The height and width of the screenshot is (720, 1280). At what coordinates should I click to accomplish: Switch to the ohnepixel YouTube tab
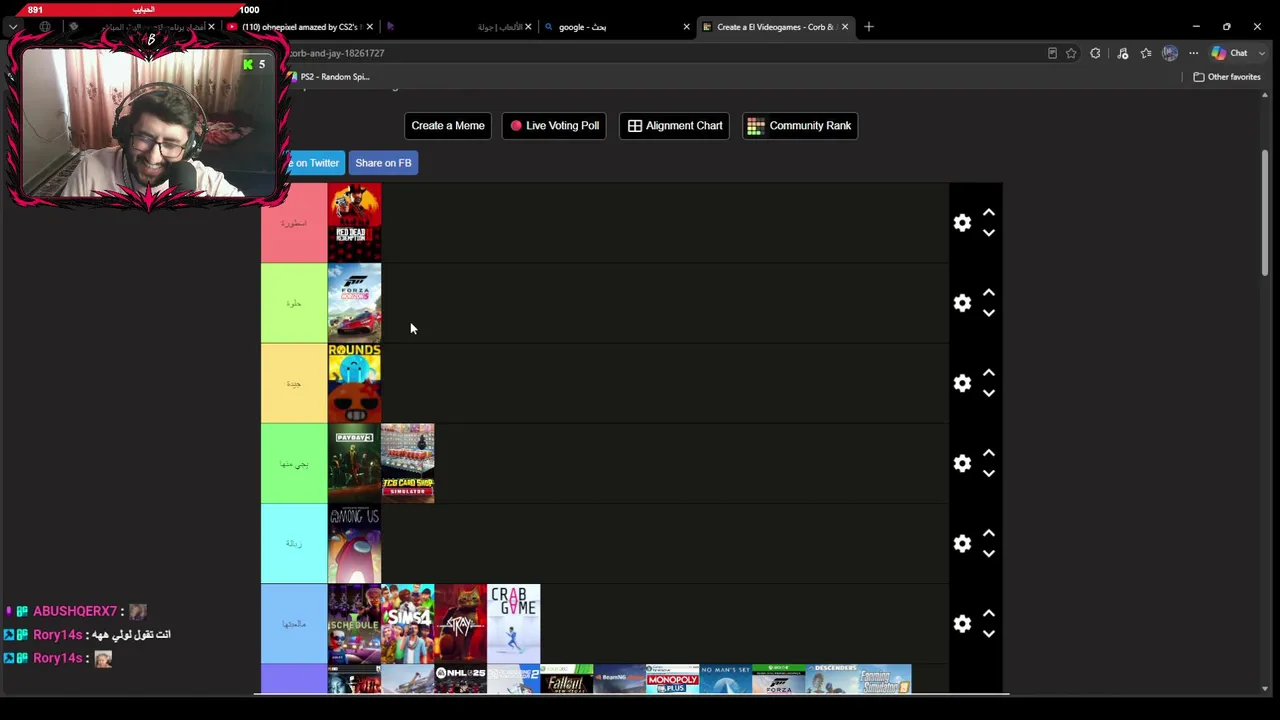(x=300, y=27)
